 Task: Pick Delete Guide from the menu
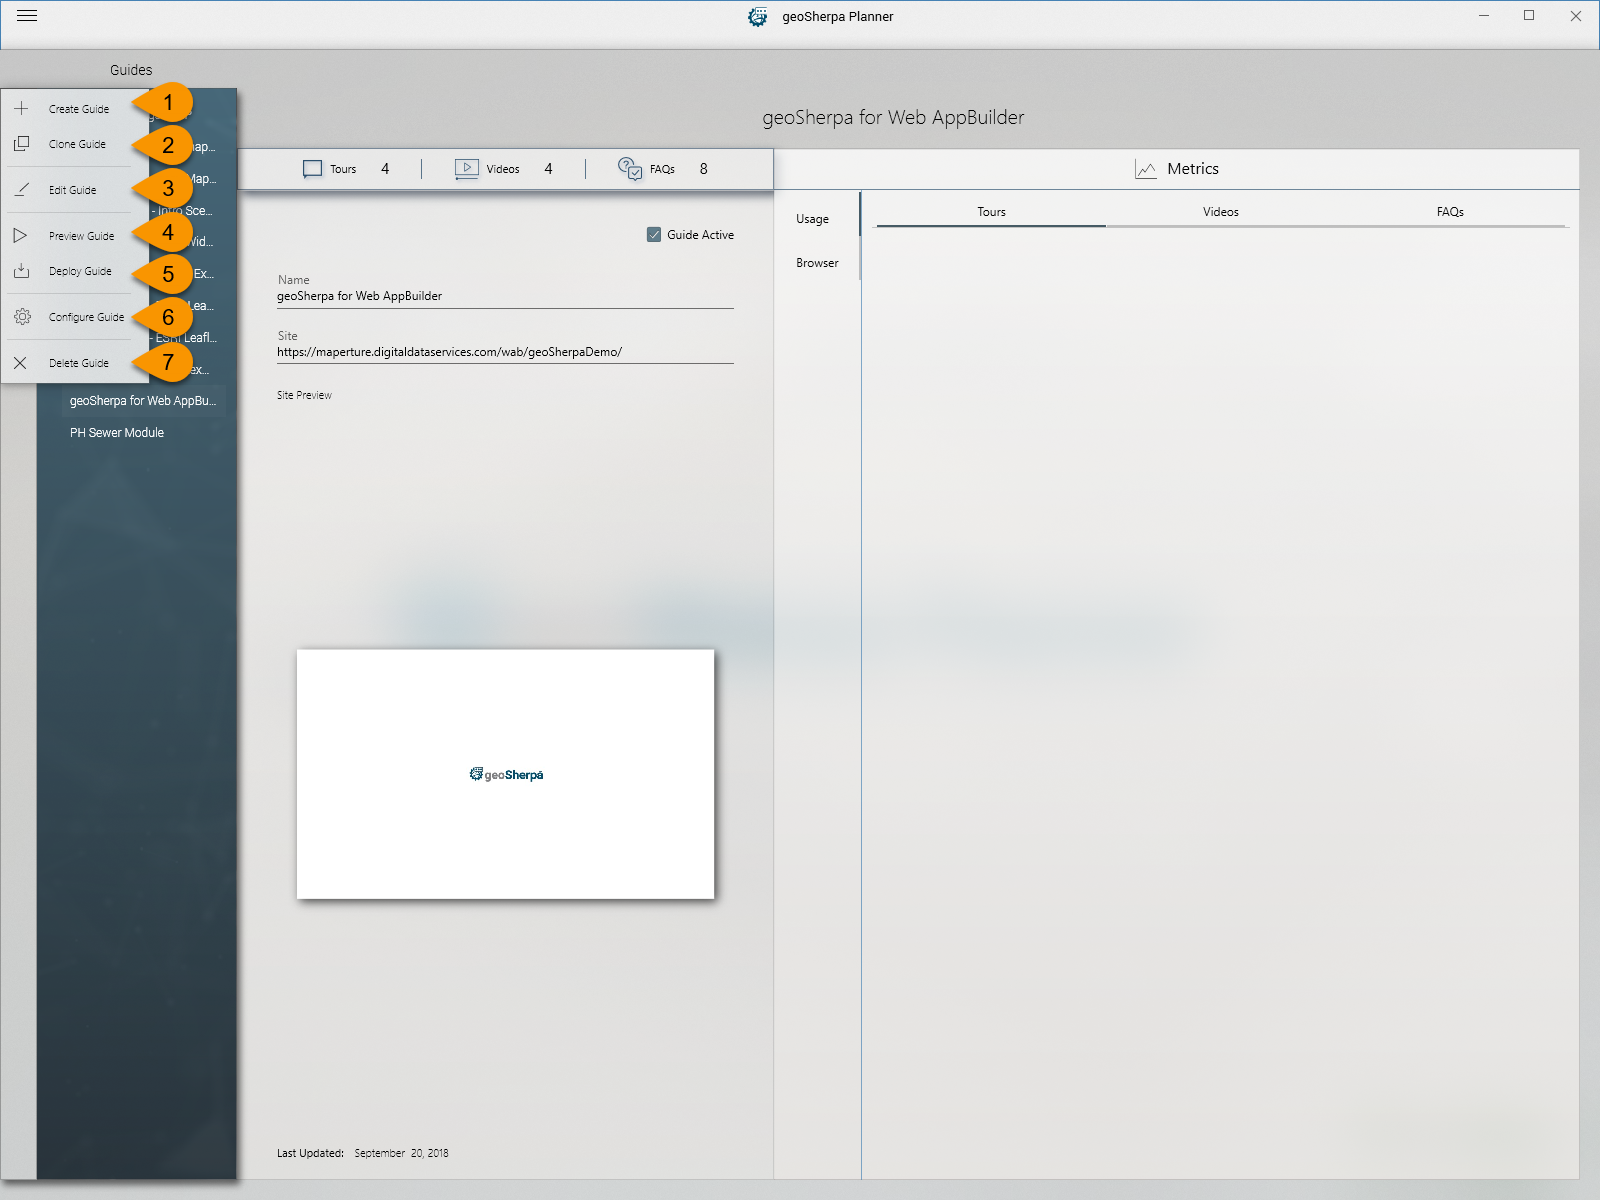coord(75,363)
